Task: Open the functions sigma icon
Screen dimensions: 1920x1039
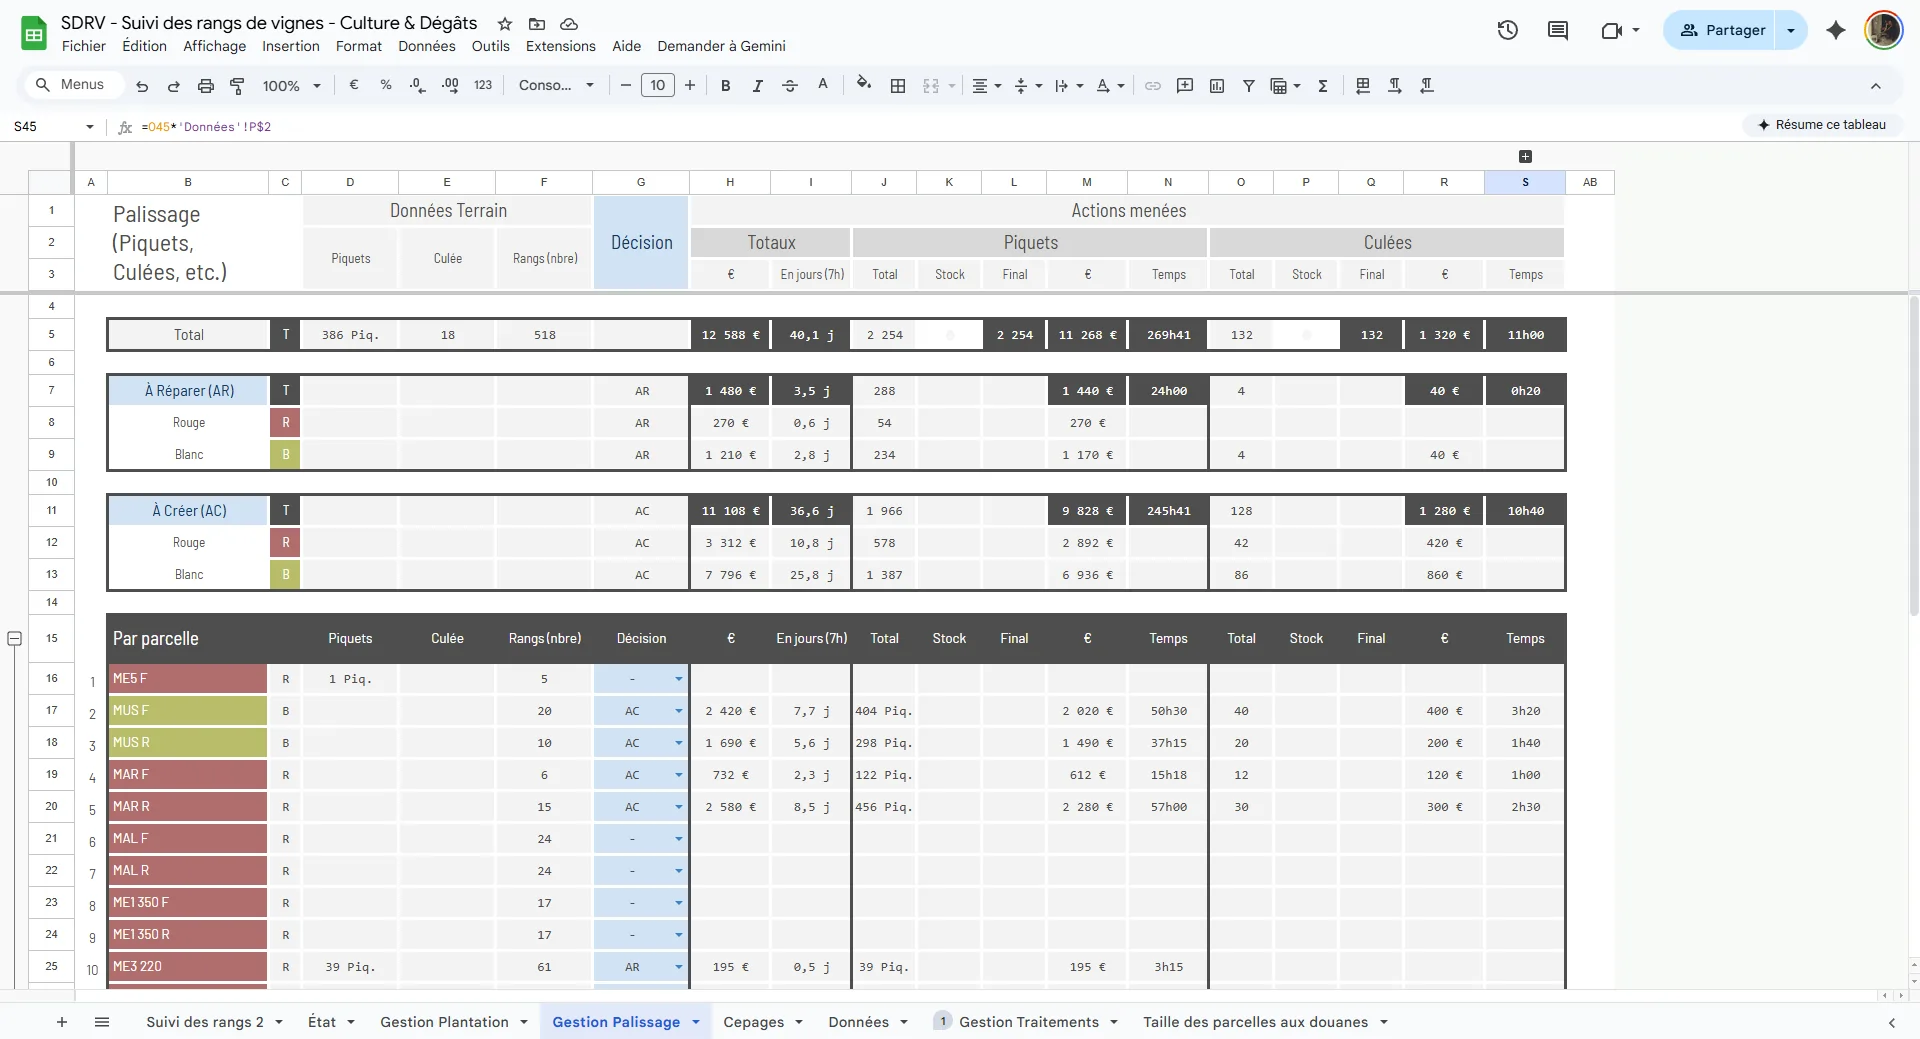Action: [x=1322, y=86]
